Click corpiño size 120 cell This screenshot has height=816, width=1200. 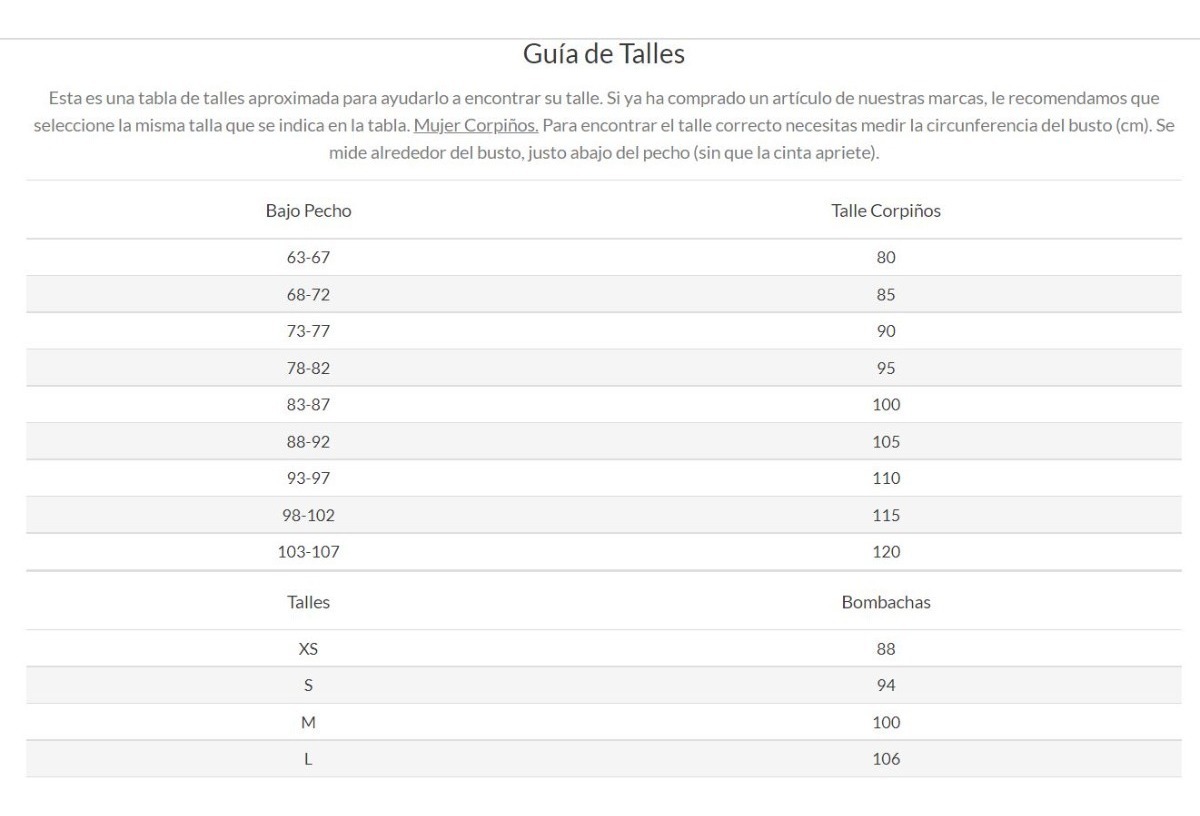click(x=886, y=552)
